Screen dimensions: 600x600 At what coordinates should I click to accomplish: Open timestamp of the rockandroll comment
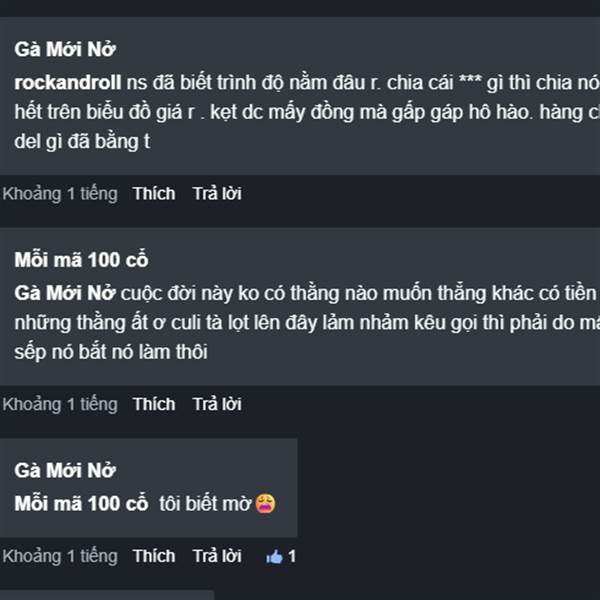[x=60, y=193]
